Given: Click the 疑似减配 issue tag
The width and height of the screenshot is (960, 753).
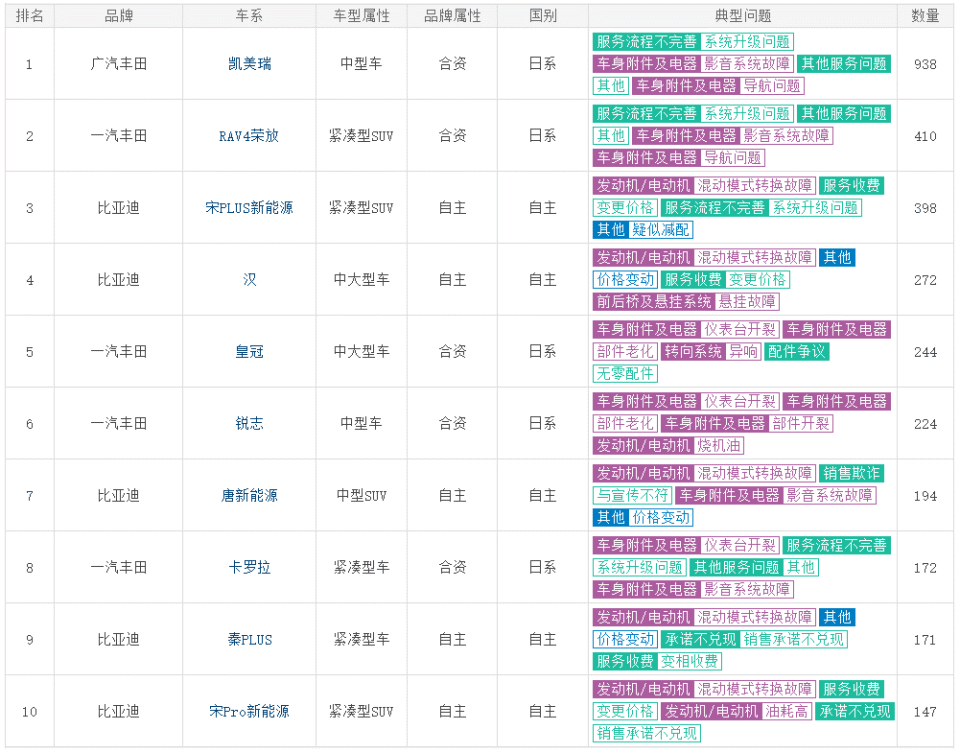Looking at the screenshot, I should click(662, 230).
